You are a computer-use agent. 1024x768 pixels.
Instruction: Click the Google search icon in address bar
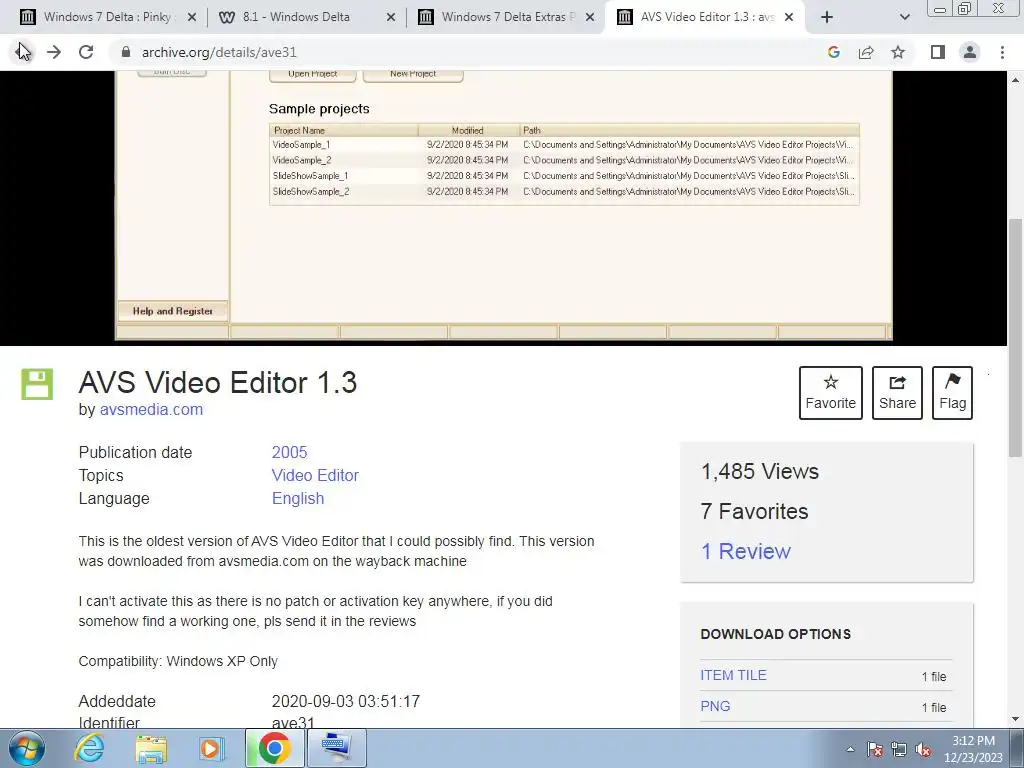(833, 52)
